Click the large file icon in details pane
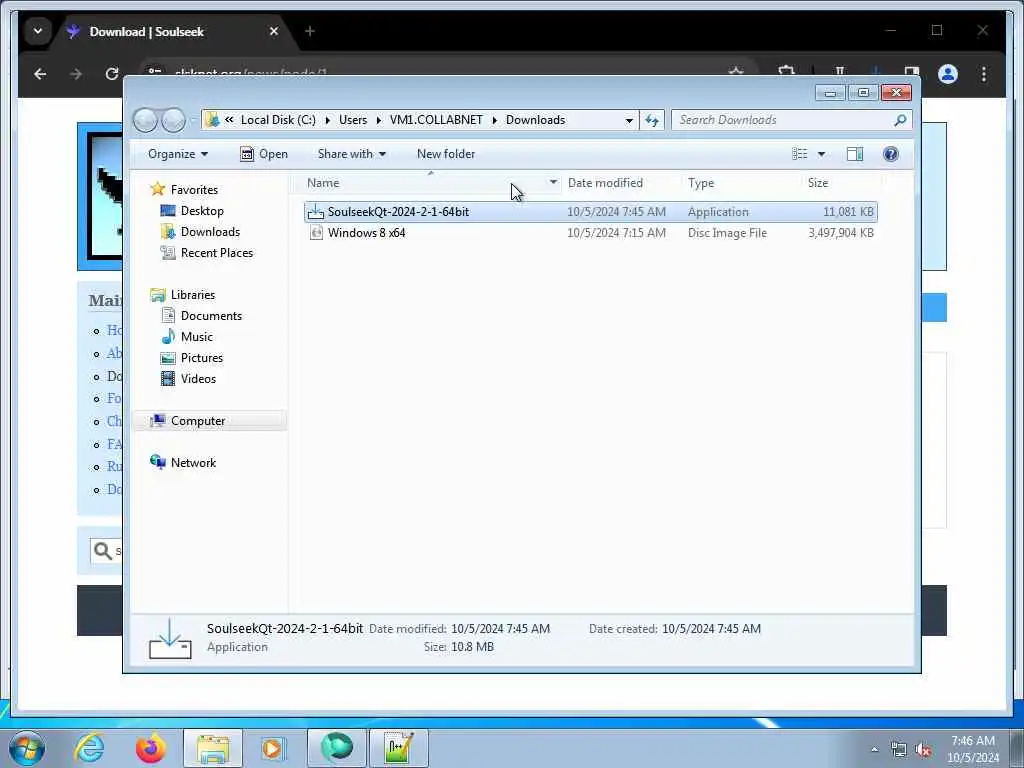Viewport: 1024px width, 768px height. 170,639
